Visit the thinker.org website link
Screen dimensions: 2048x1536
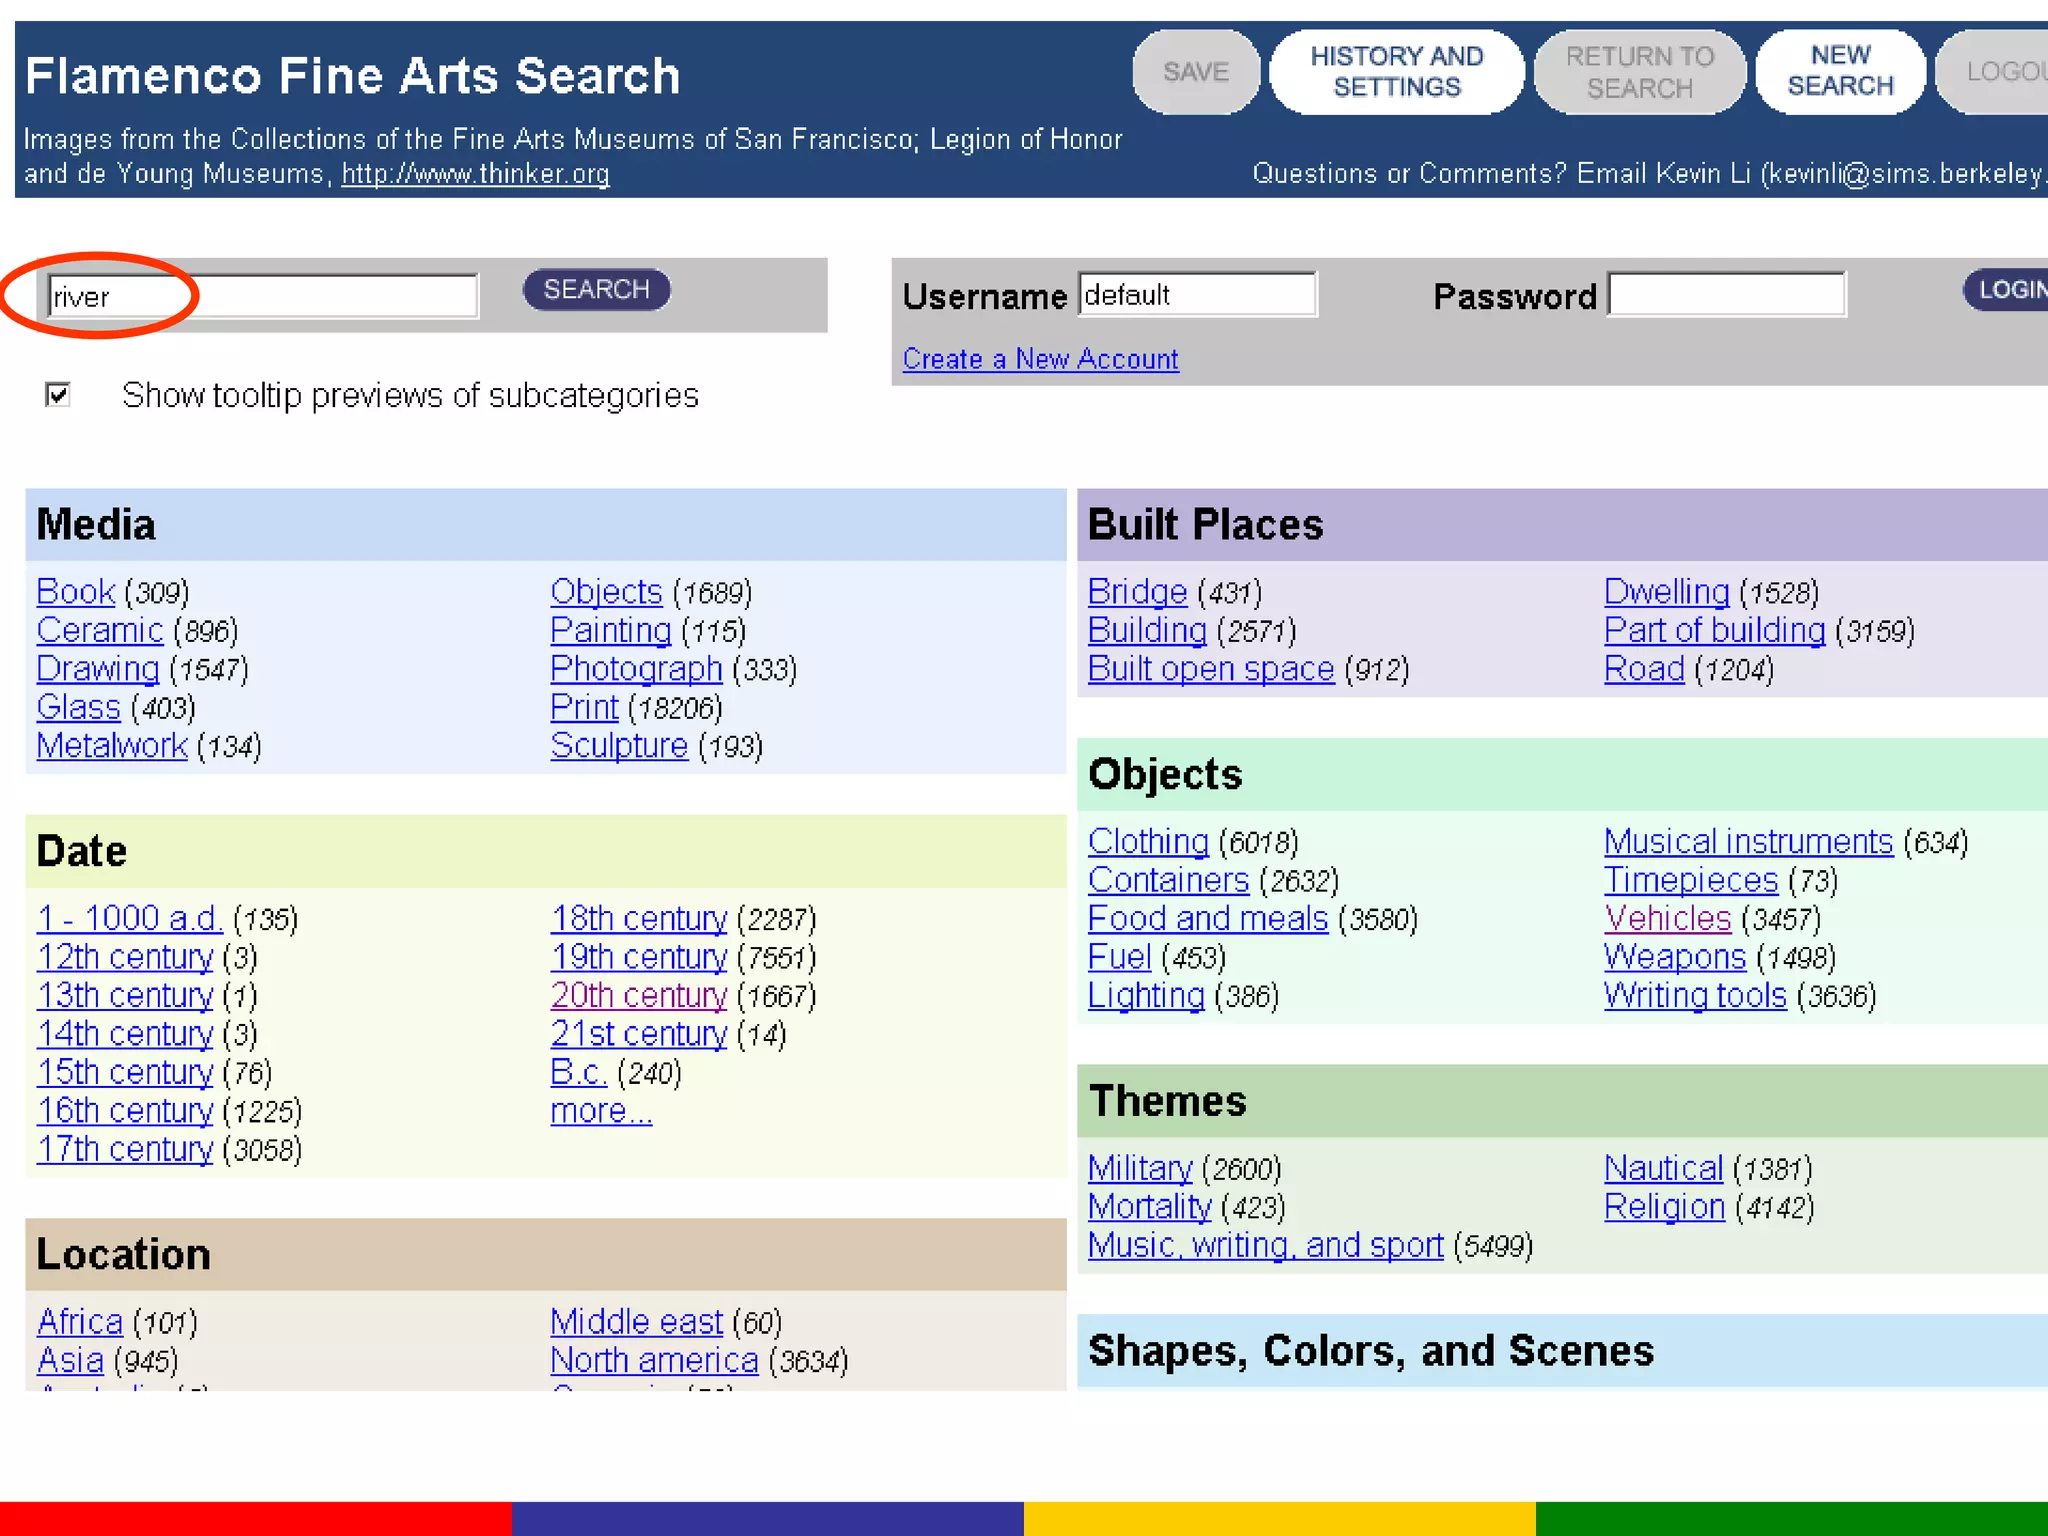475,174
